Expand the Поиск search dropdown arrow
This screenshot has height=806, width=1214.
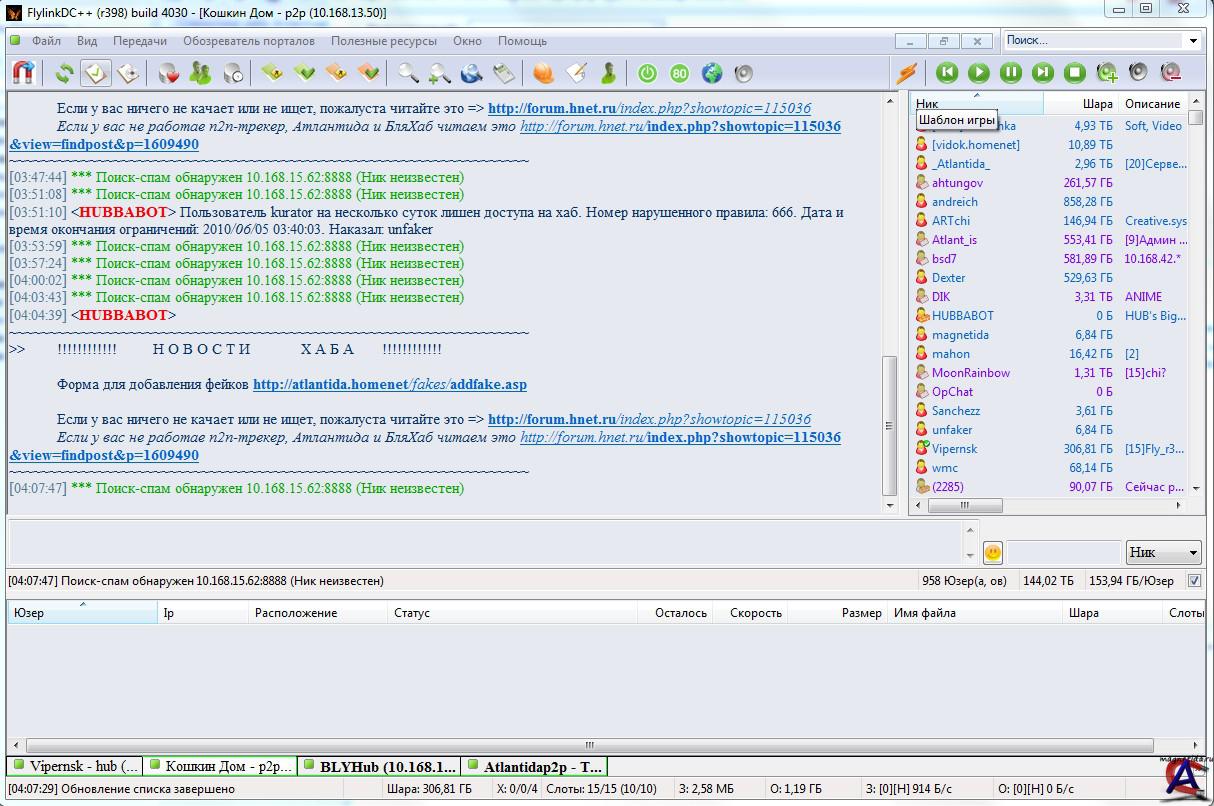[1193, 41]
